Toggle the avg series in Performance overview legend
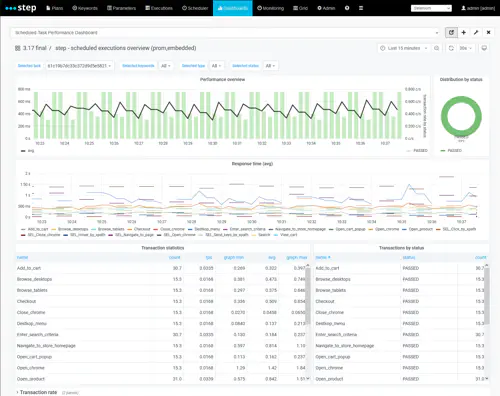Screen dimensions: 500x396 (x=28, y=151)
